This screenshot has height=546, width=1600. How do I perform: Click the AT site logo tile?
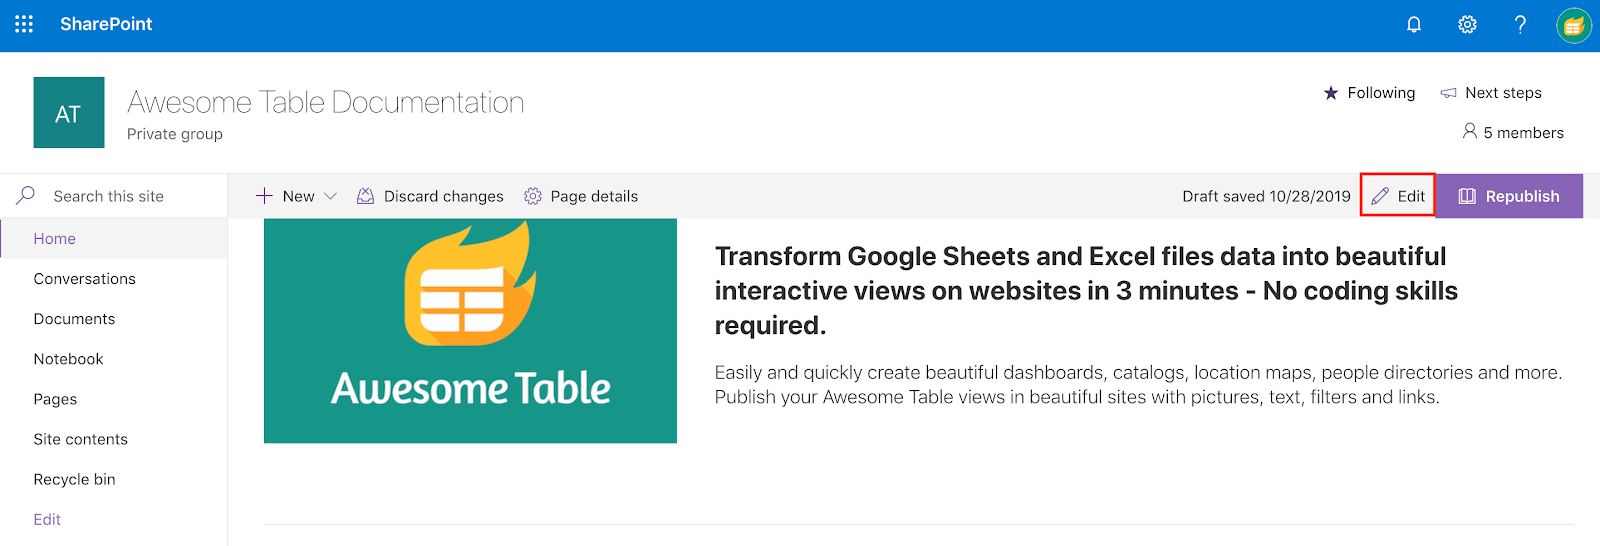[68, 113]
